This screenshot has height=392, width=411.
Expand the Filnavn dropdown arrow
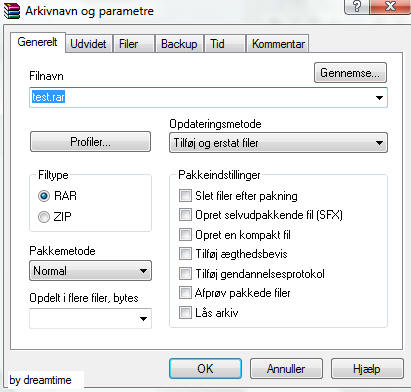click(x=379, y=98)
